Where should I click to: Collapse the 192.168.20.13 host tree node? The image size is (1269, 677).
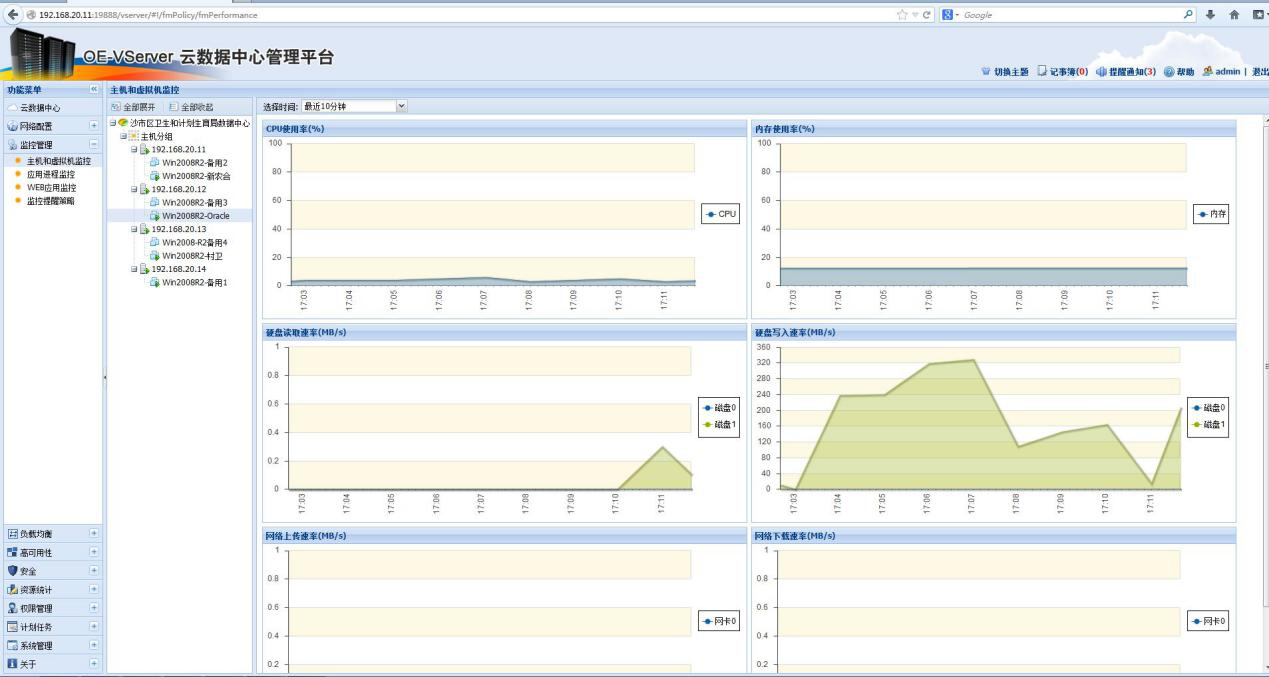tap(135, 229)
